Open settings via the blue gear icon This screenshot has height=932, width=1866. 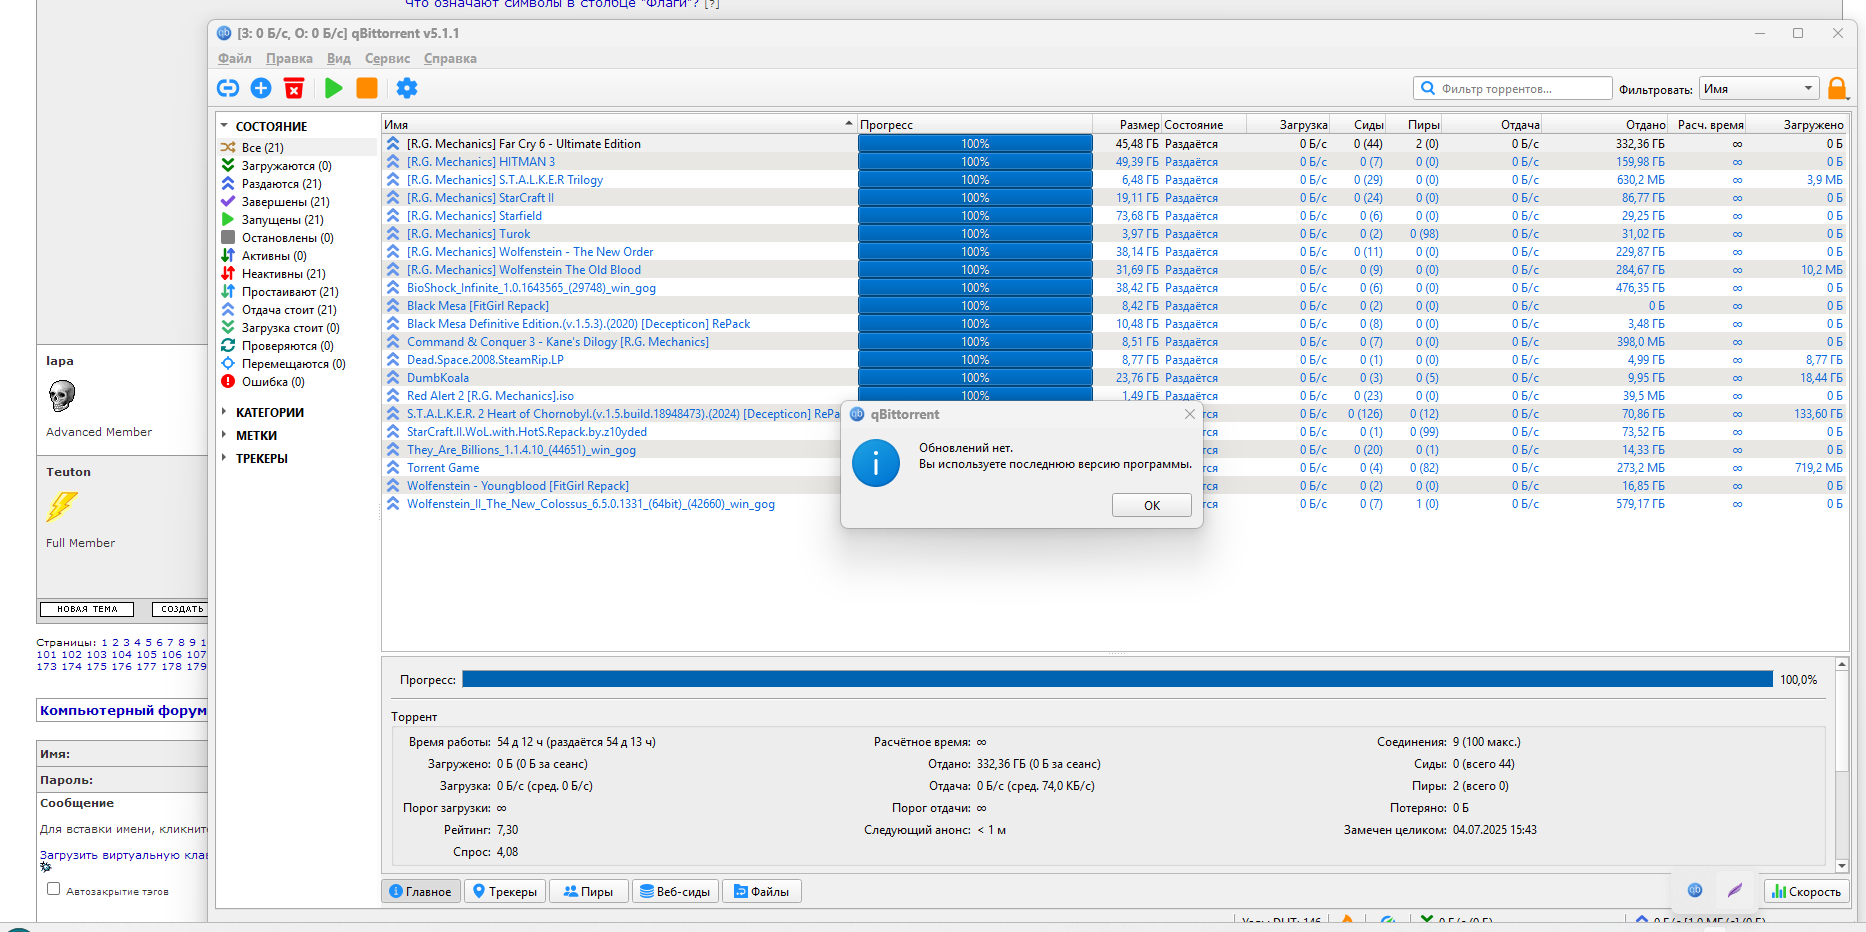tap(407, 88)
